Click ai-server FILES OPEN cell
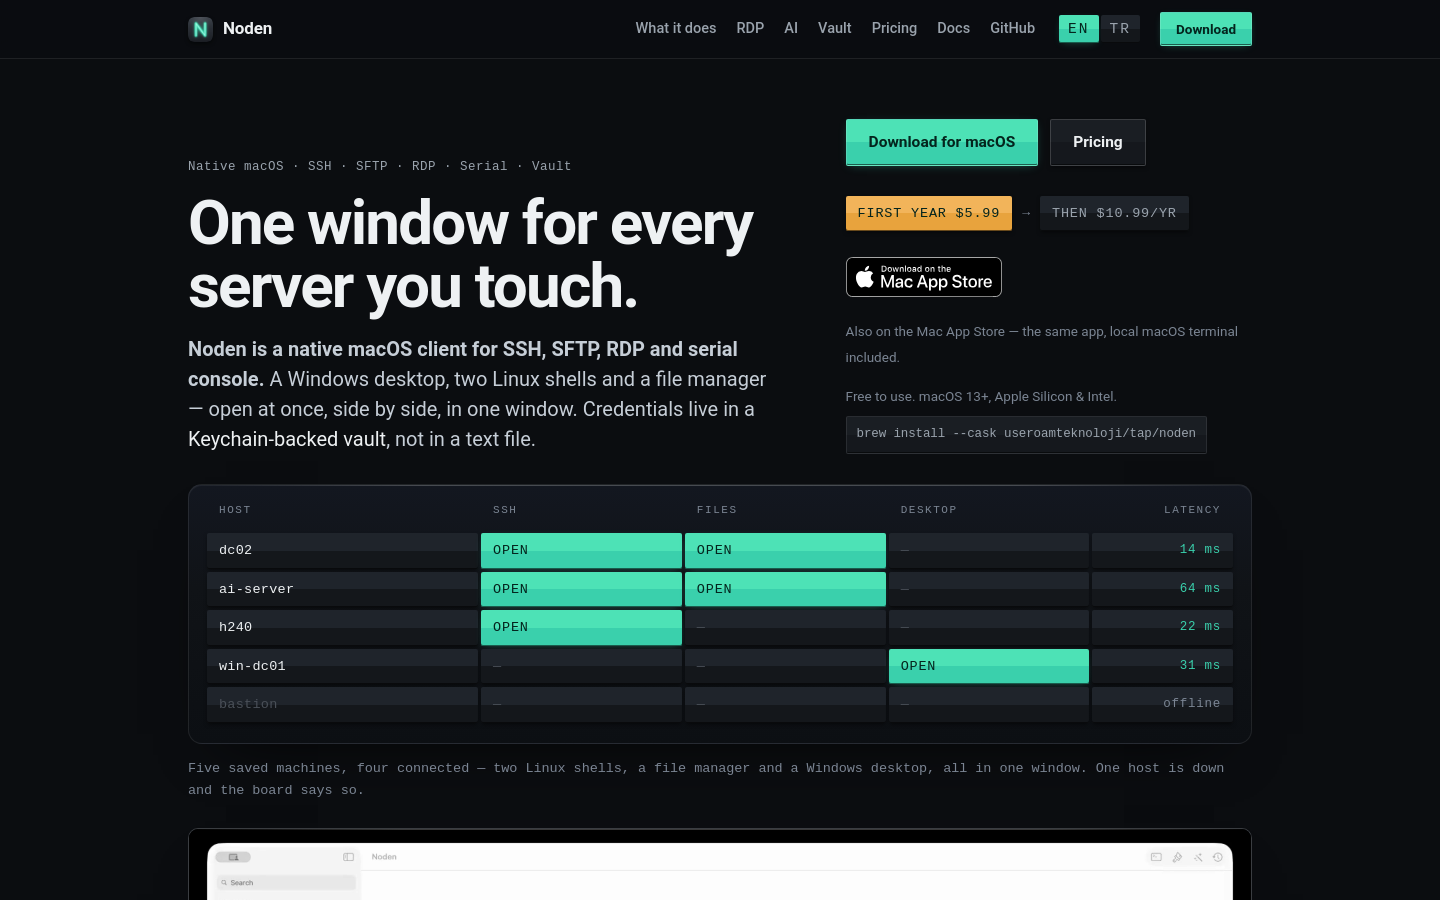This screenshot has height=900, width=1440. [785, 589]
